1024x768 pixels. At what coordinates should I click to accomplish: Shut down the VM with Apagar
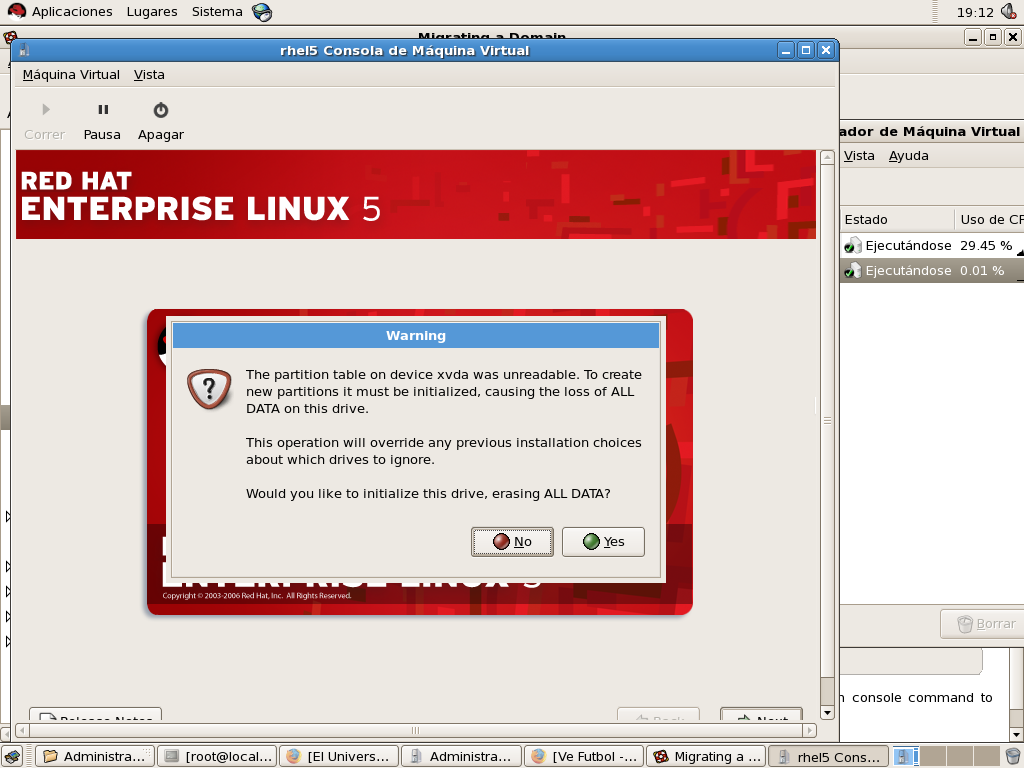160,121
